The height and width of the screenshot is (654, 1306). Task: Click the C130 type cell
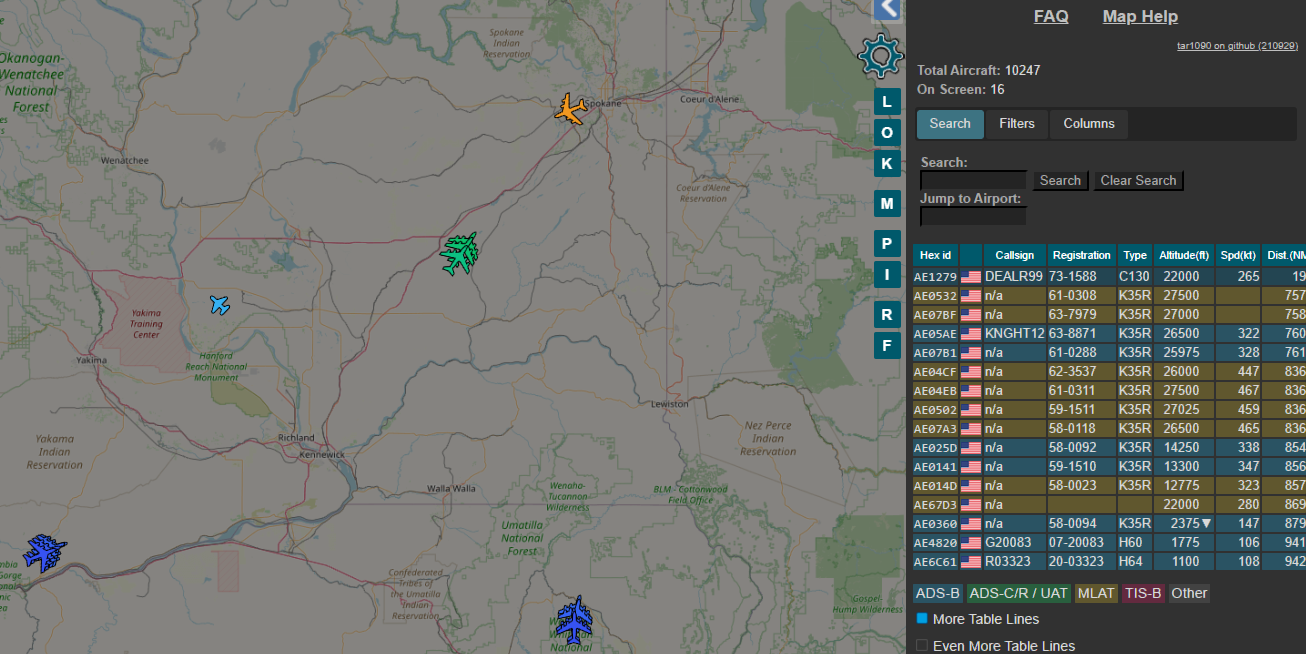click(1134, 276)
